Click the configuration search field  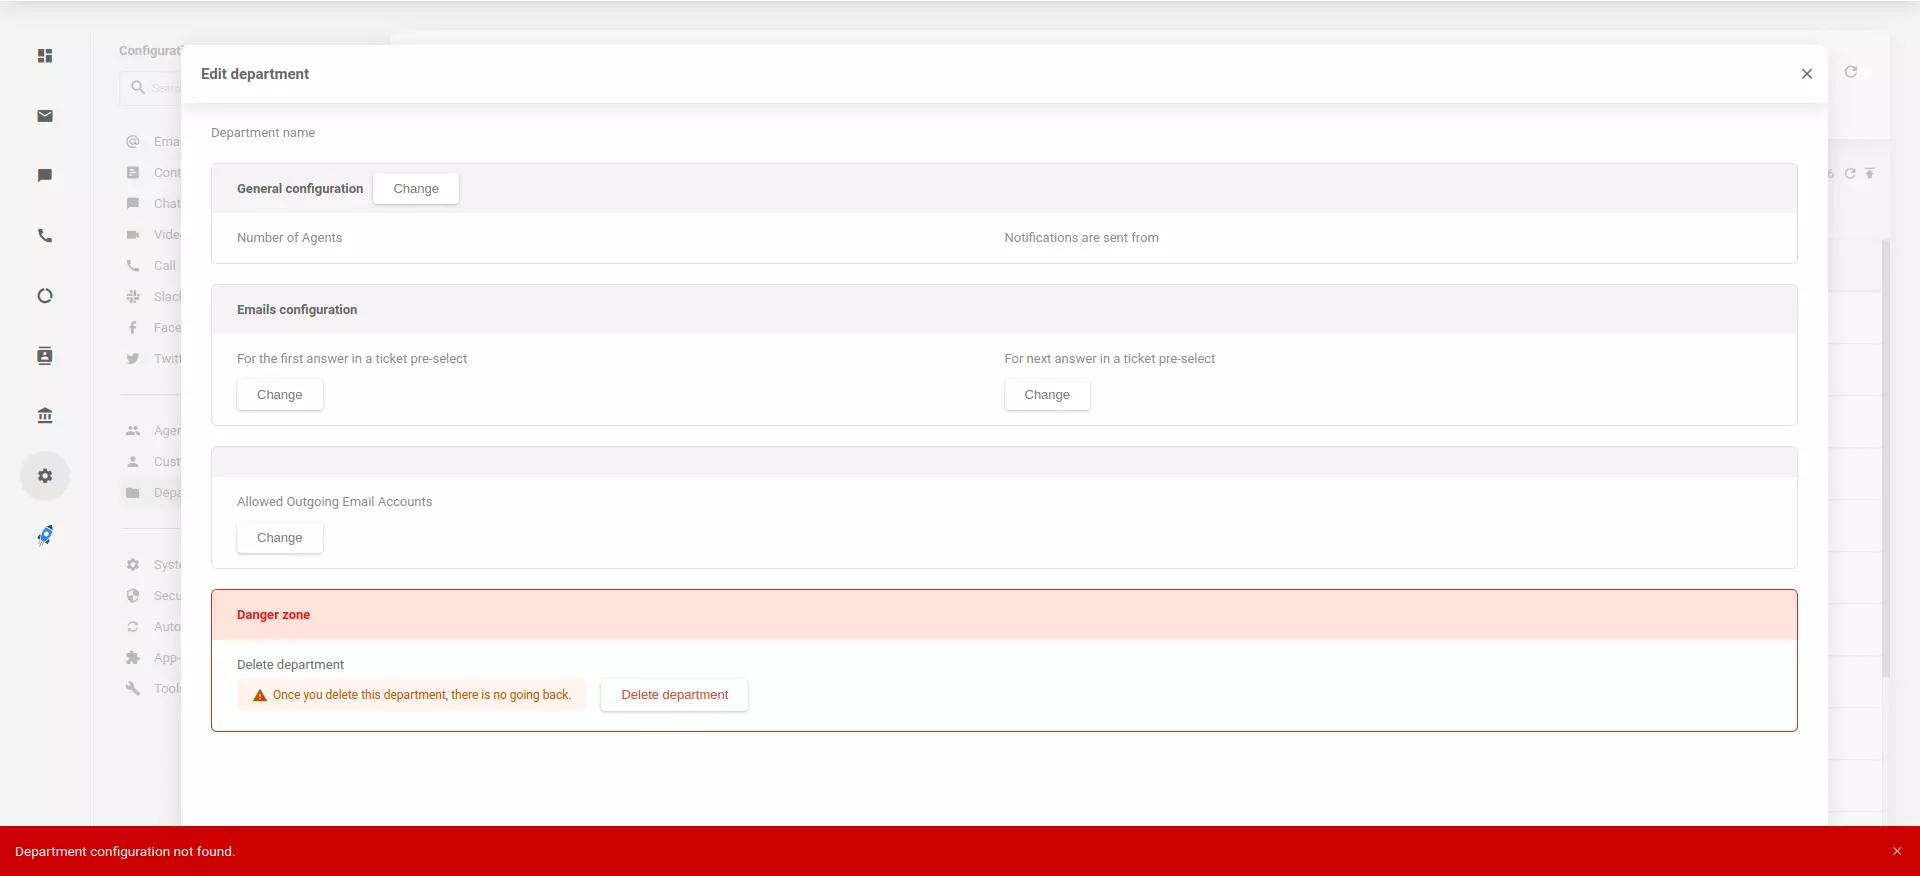point(160,88)
